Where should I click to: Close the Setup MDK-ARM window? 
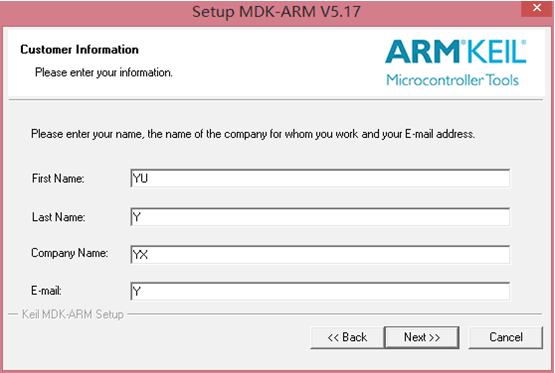537,8
